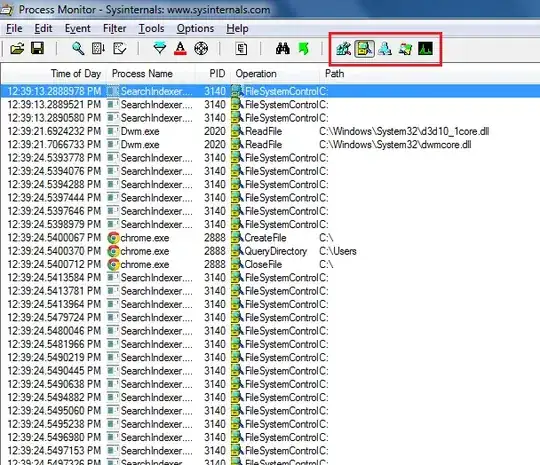Select chrome.exe CreateFile row
540x465 pixels.
tap(270, 238)
